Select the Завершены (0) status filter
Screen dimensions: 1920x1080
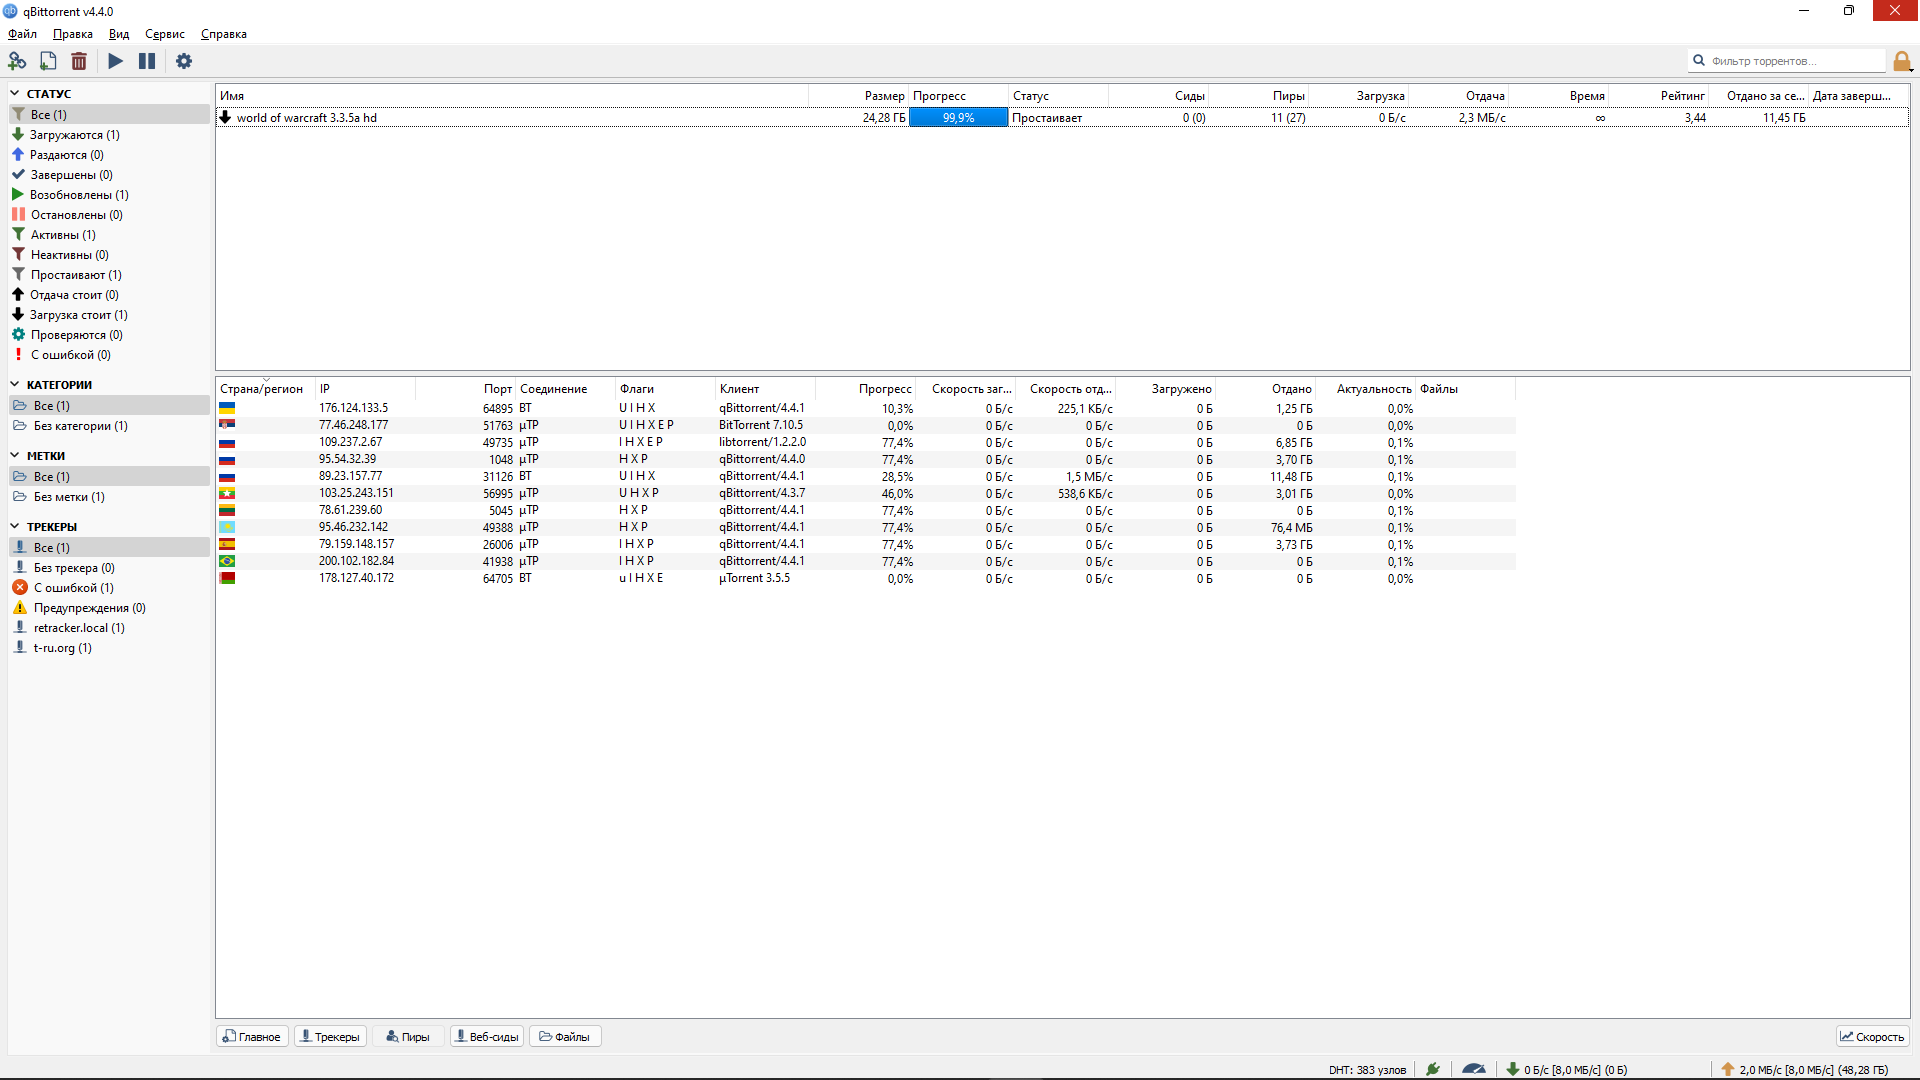(x=109, y=175)
